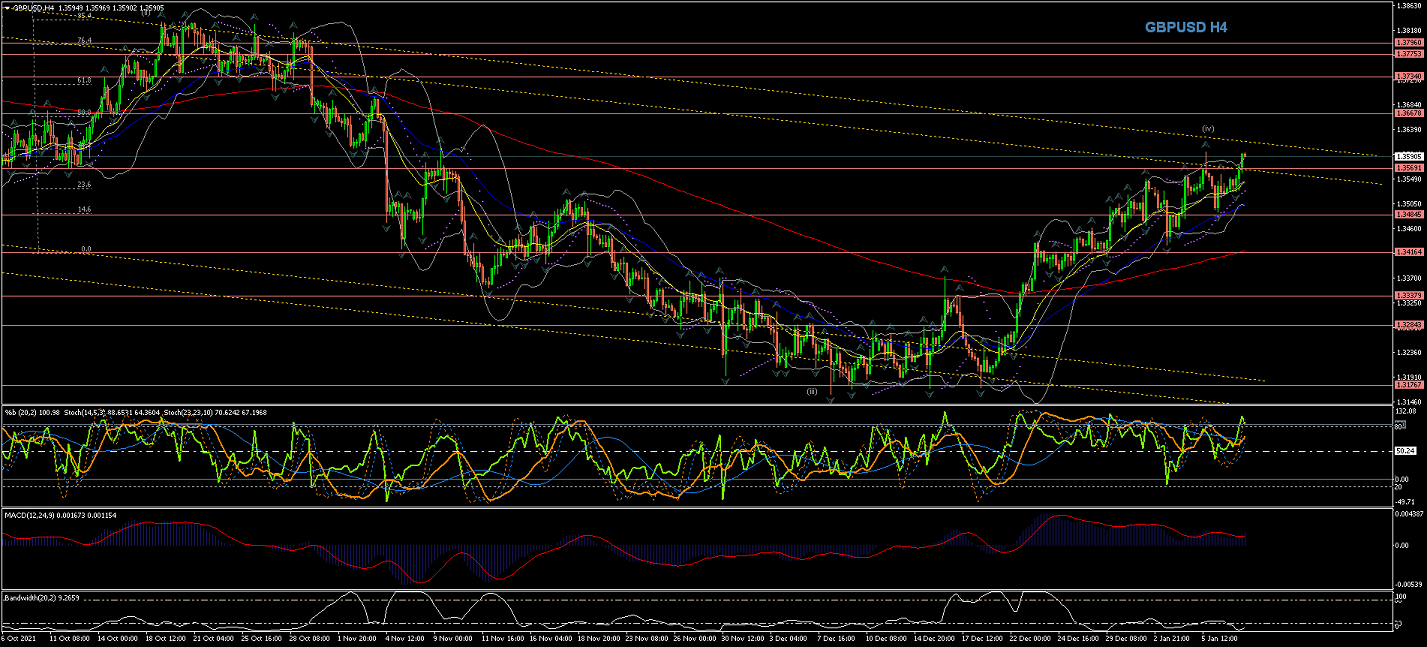Select the 1.37340 price level tag
Image resolution: width=1427 pixels, height=647 pixels.
tap(1408, 76)
